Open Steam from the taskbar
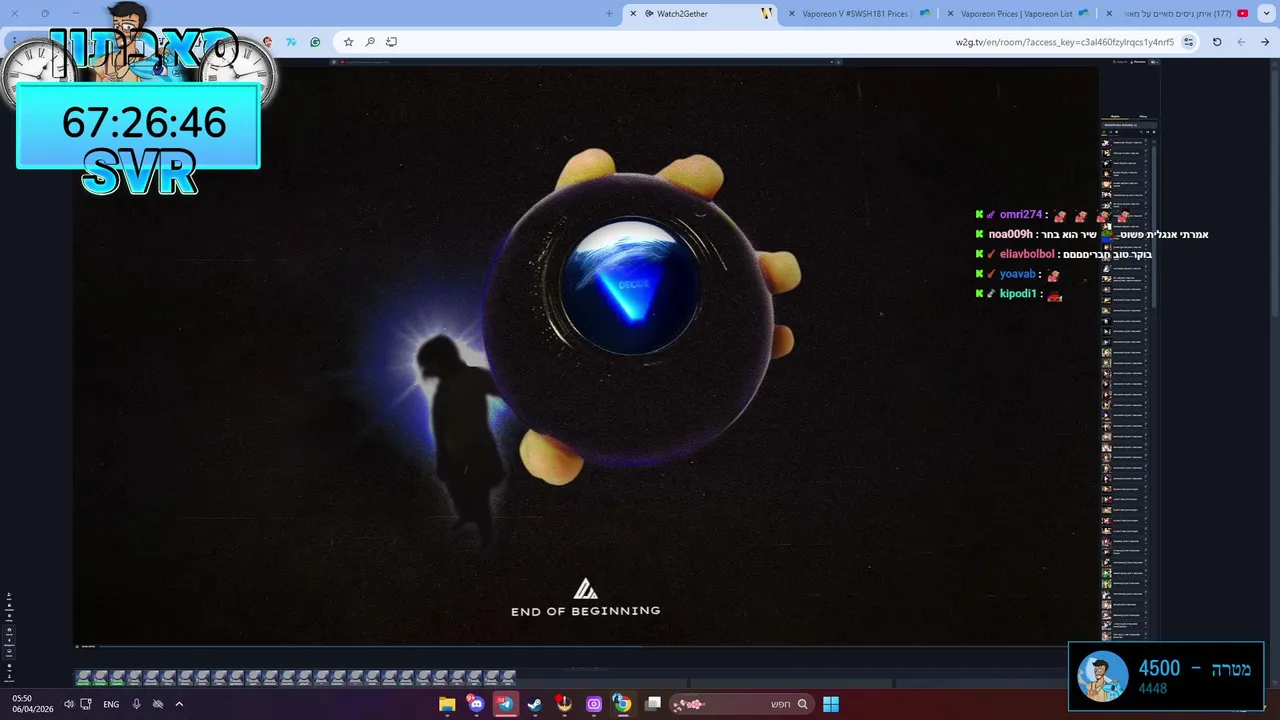This screenshot has width=1280, height=720. click(535, 704)
